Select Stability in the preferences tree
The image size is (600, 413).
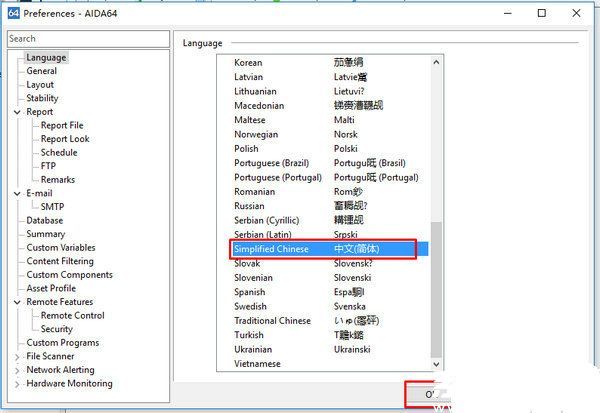42,98
